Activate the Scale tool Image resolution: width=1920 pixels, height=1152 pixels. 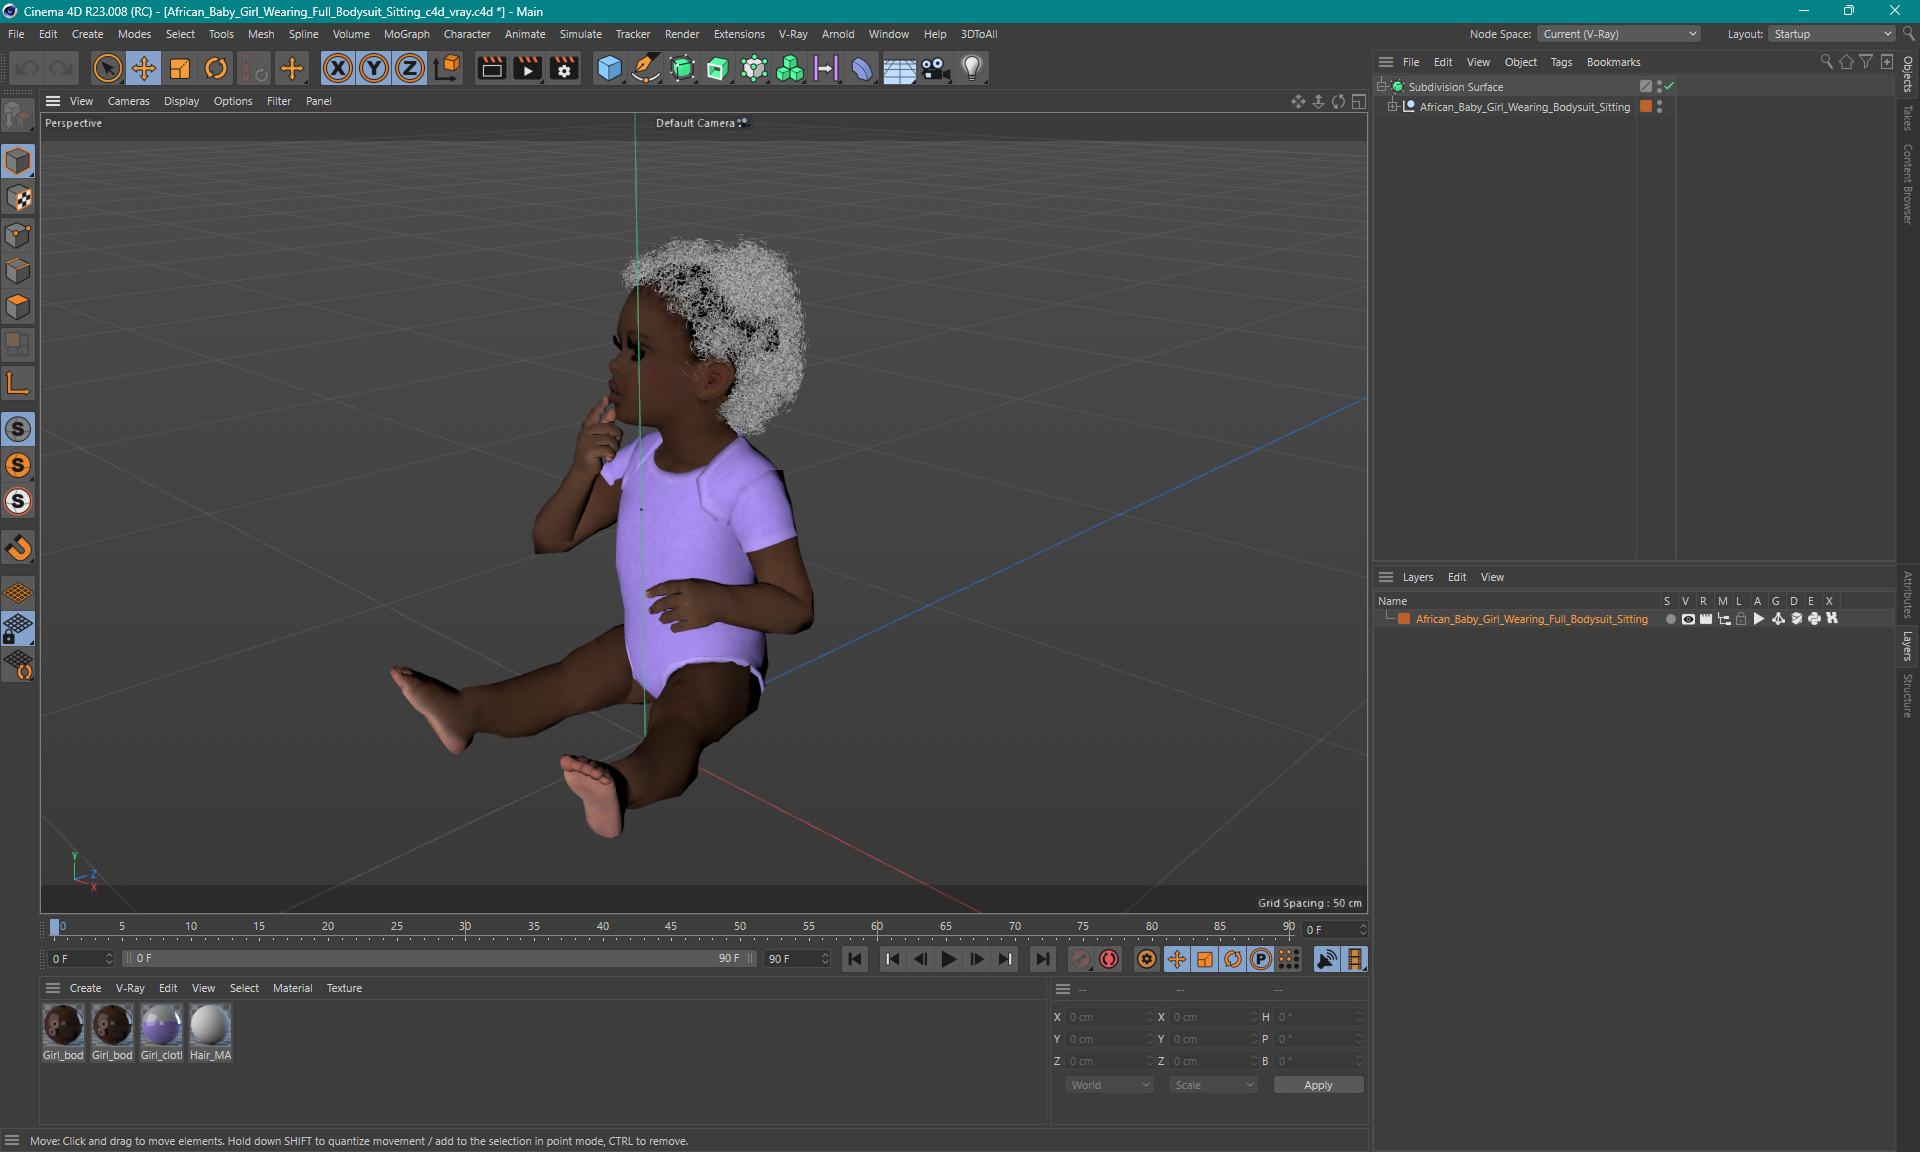tap(180, 68)
